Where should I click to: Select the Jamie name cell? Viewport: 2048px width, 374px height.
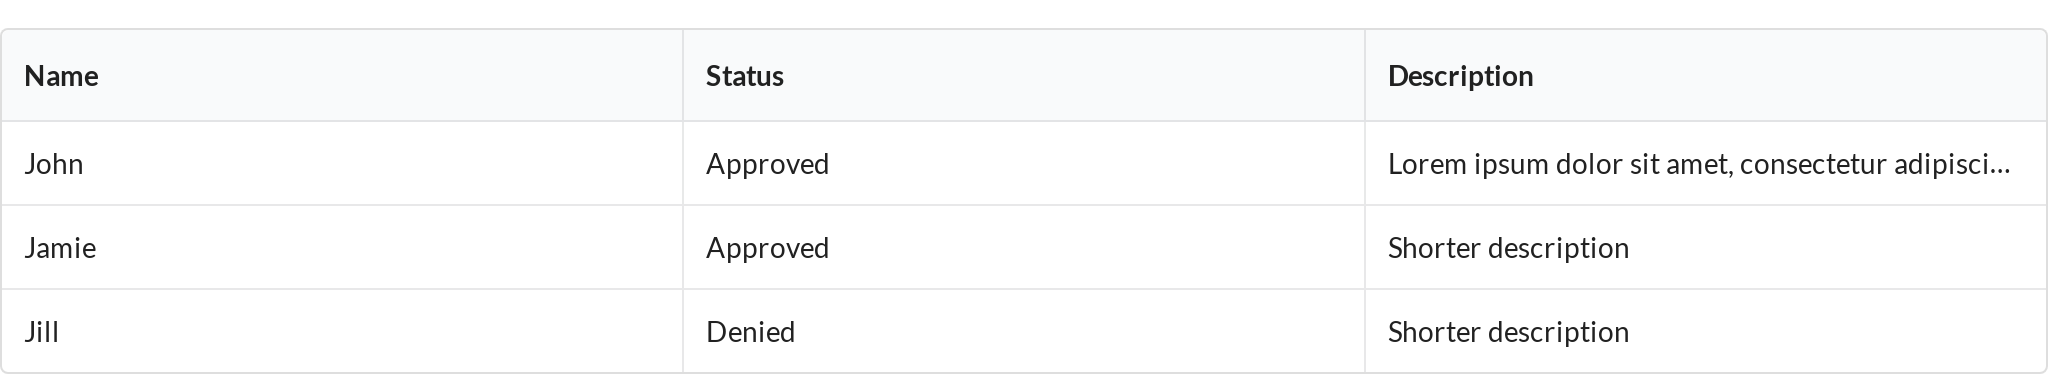click(342, 248)
